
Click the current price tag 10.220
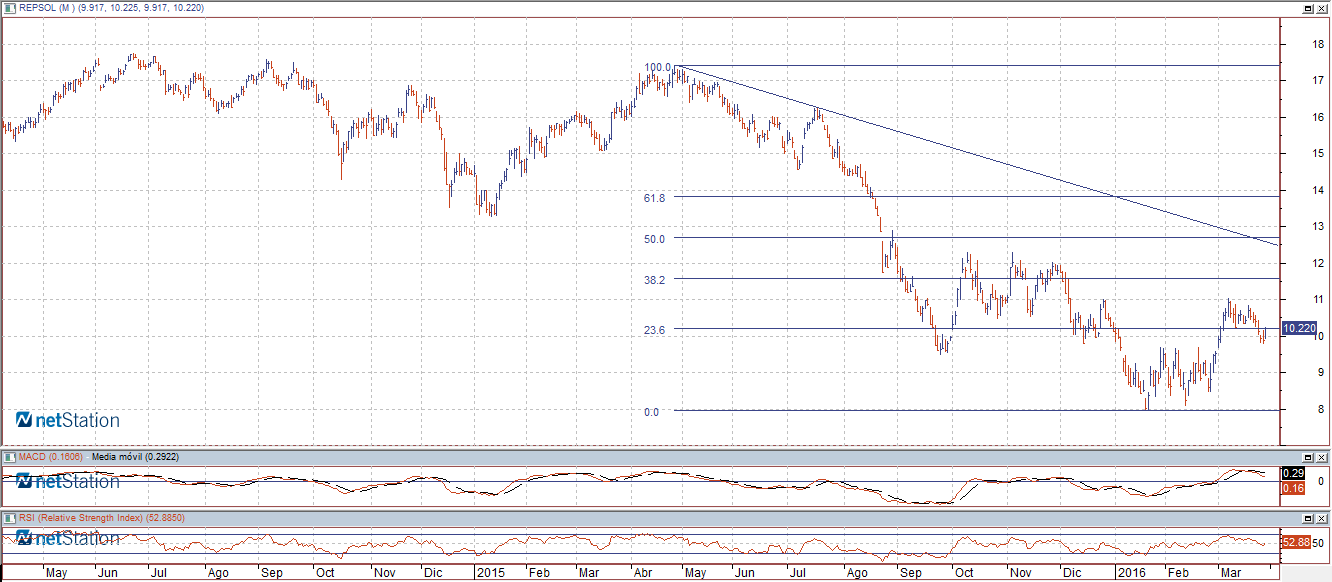pyautogui.click(x=1299, y=328)
